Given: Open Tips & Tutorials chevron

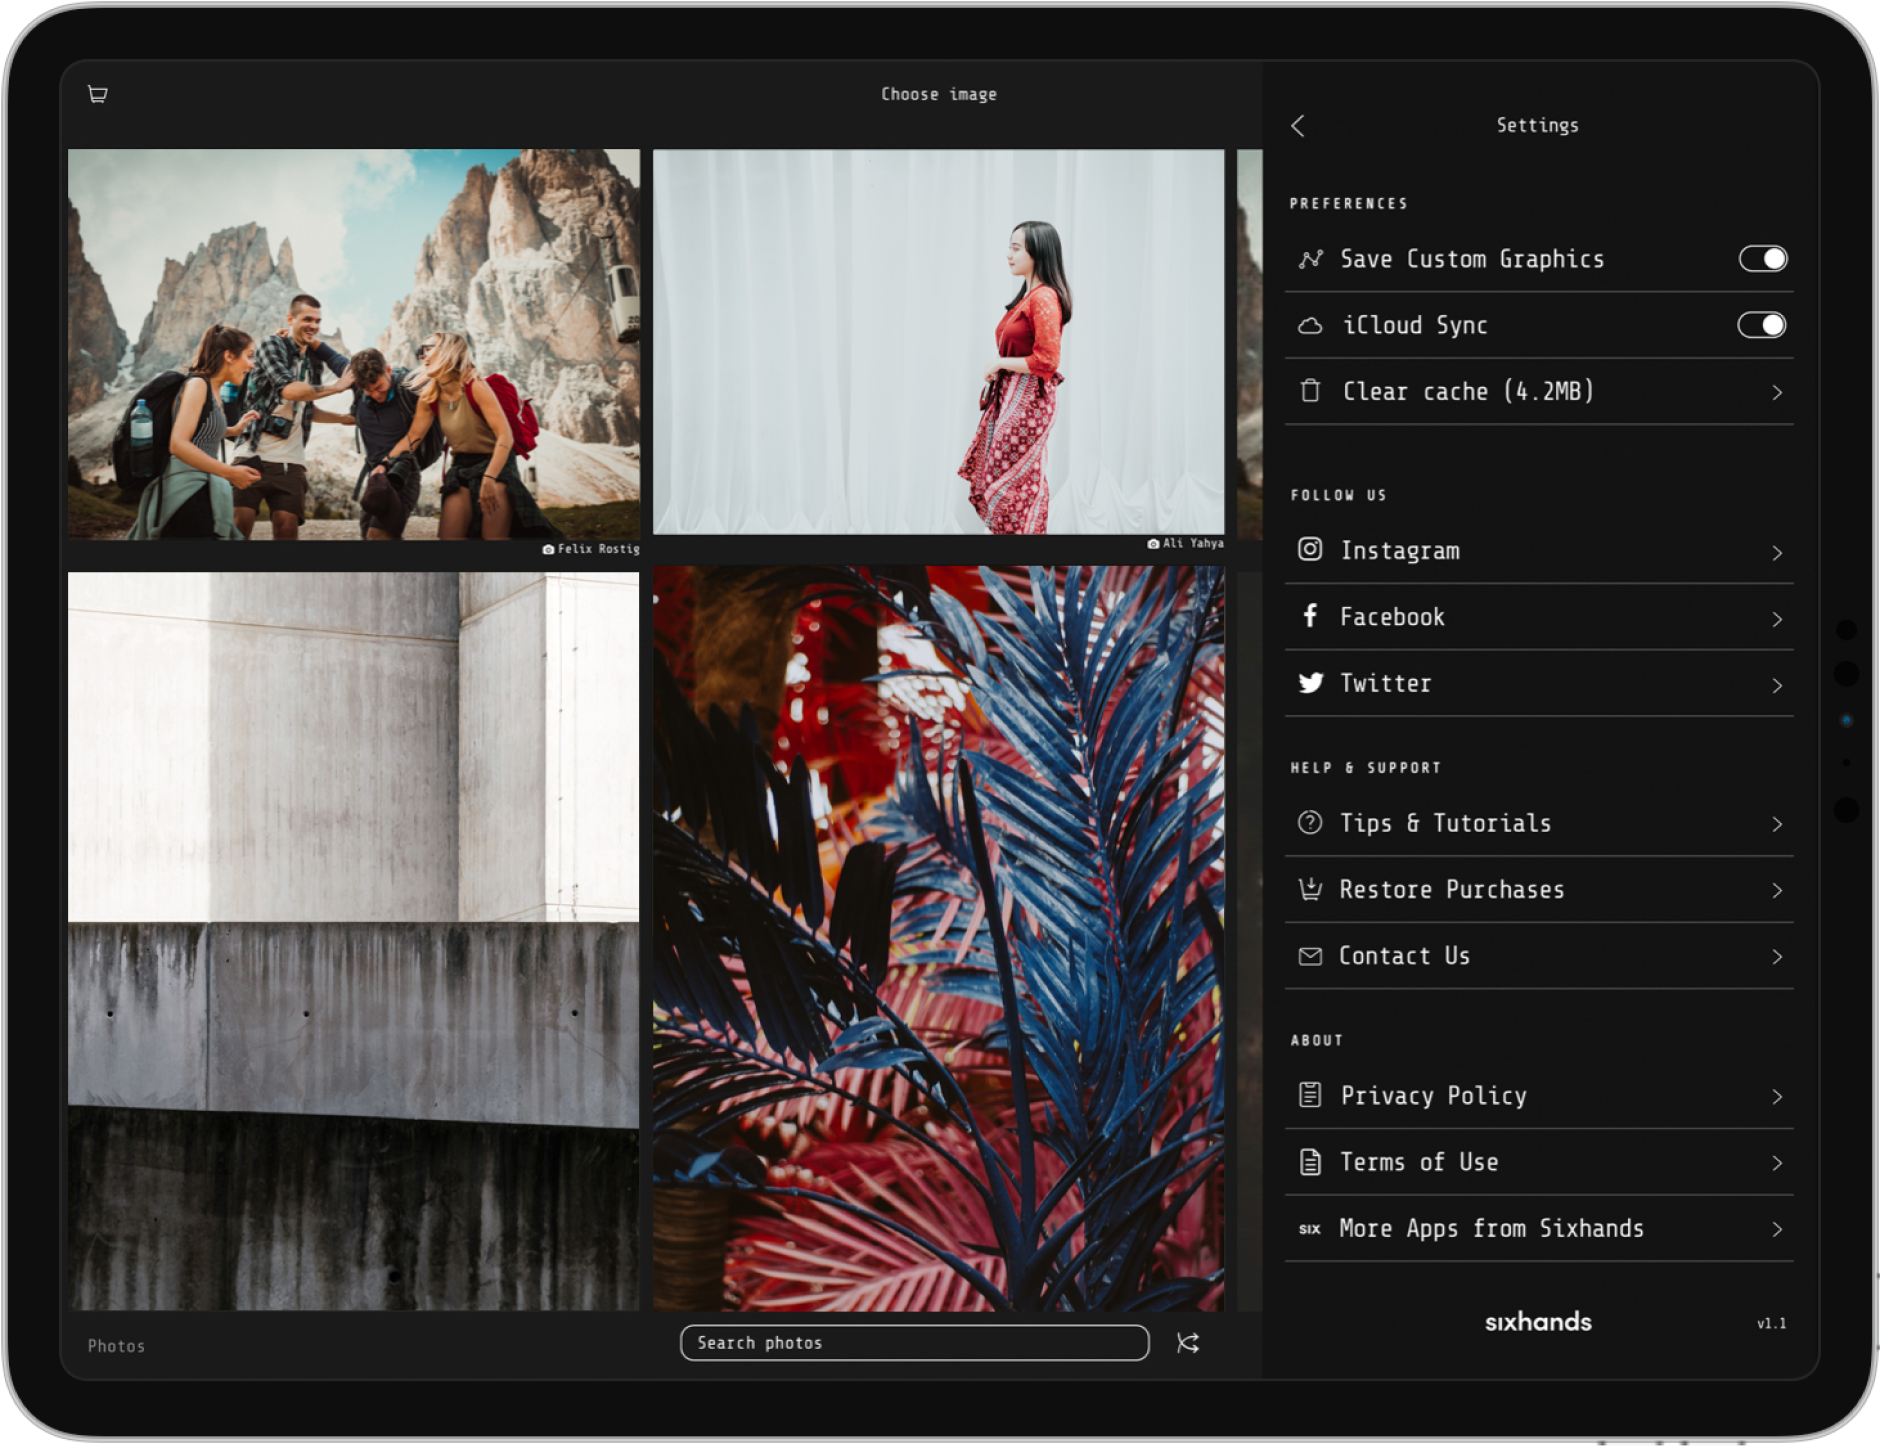Looking at the screenshot, I should pos(1777,824).
